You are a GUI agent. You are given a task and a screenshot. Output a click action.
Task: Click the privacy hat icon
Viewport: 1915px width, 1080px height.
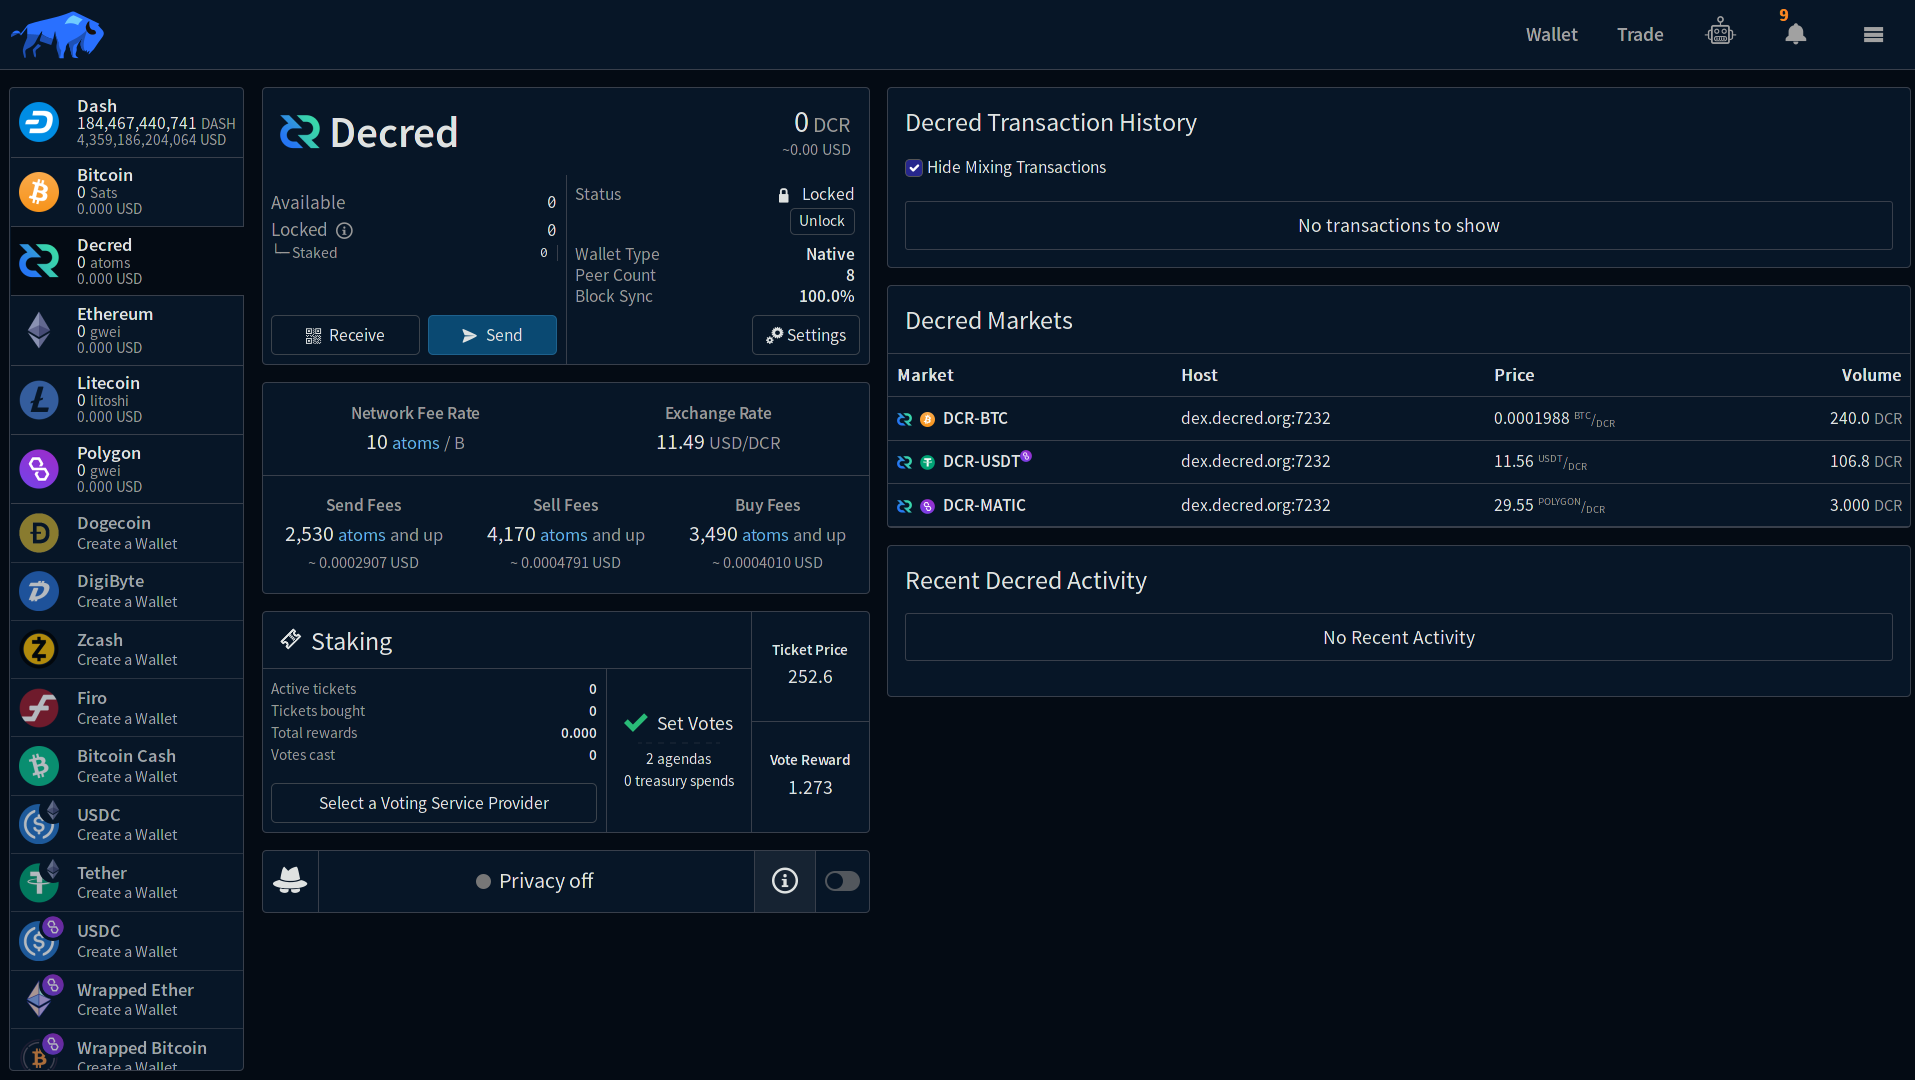coord(290,881)
